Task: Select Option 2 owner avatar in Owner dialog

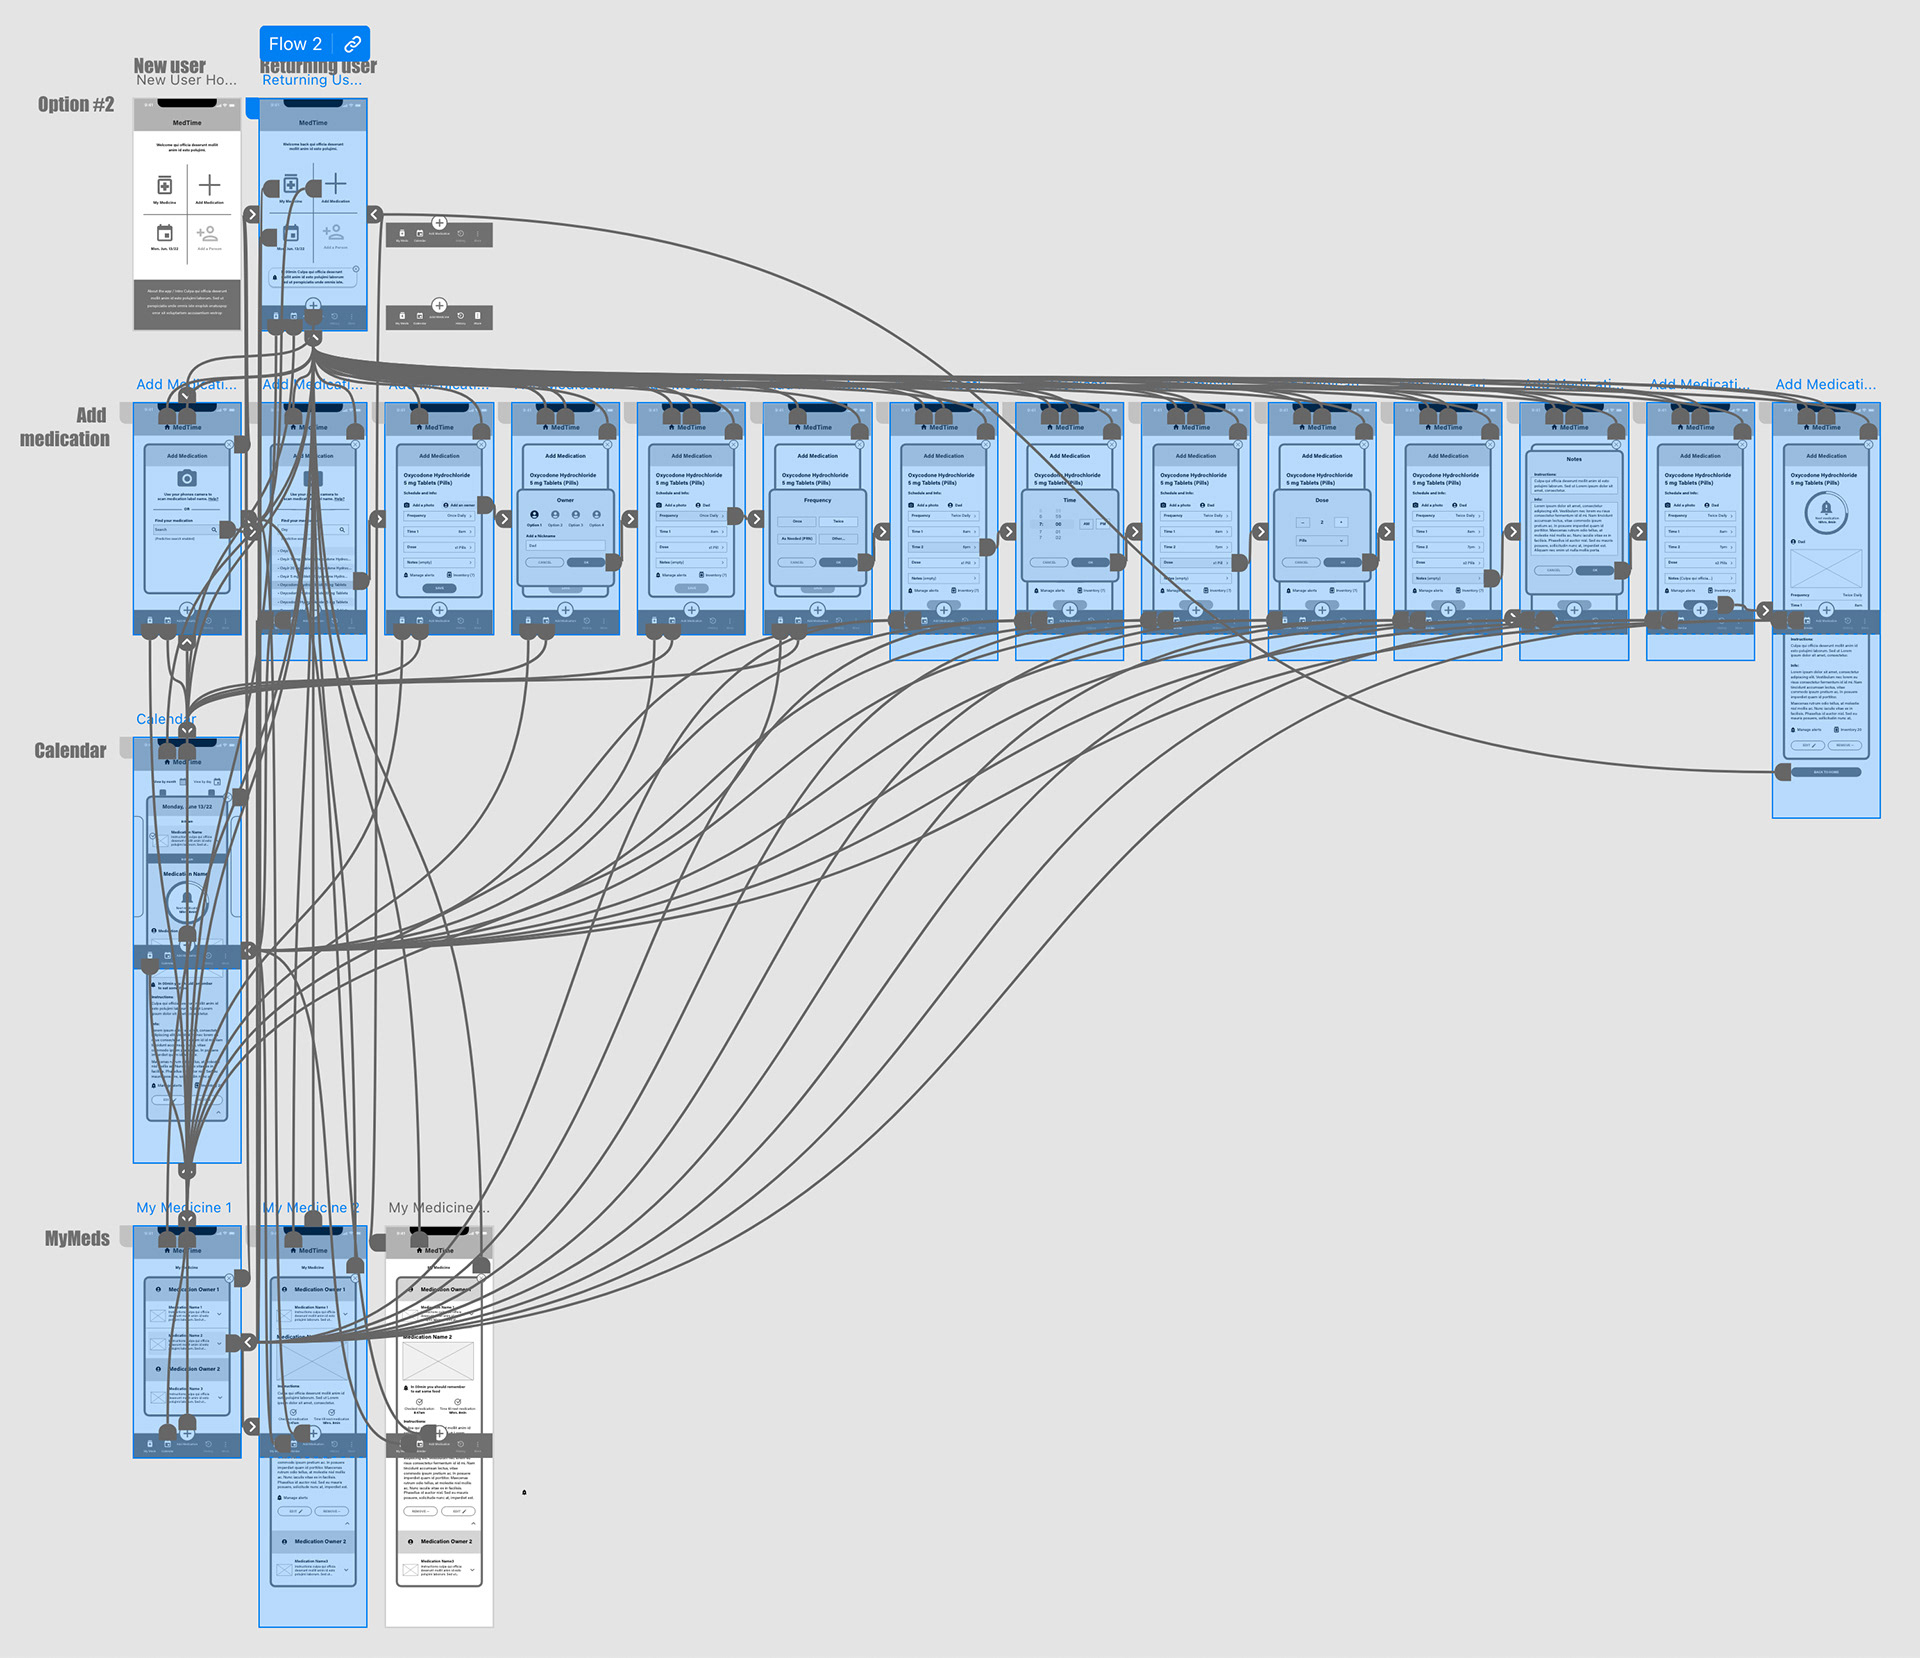Action: pos(555,515)
